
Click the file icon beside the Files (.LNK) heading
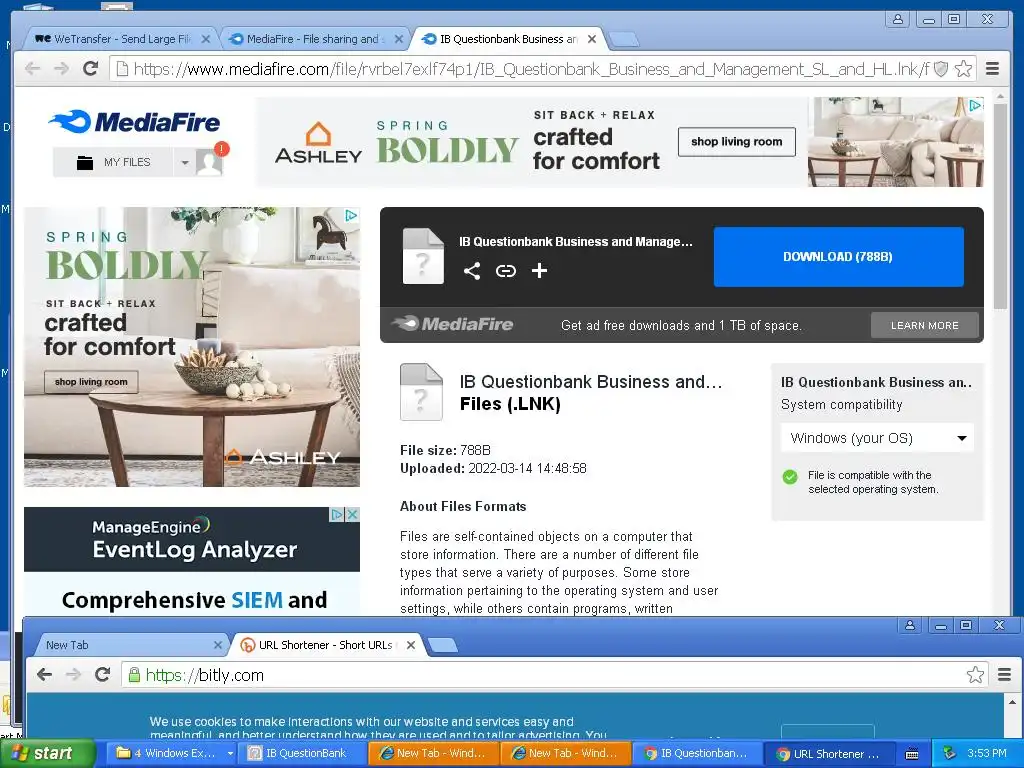pos(421,392)
